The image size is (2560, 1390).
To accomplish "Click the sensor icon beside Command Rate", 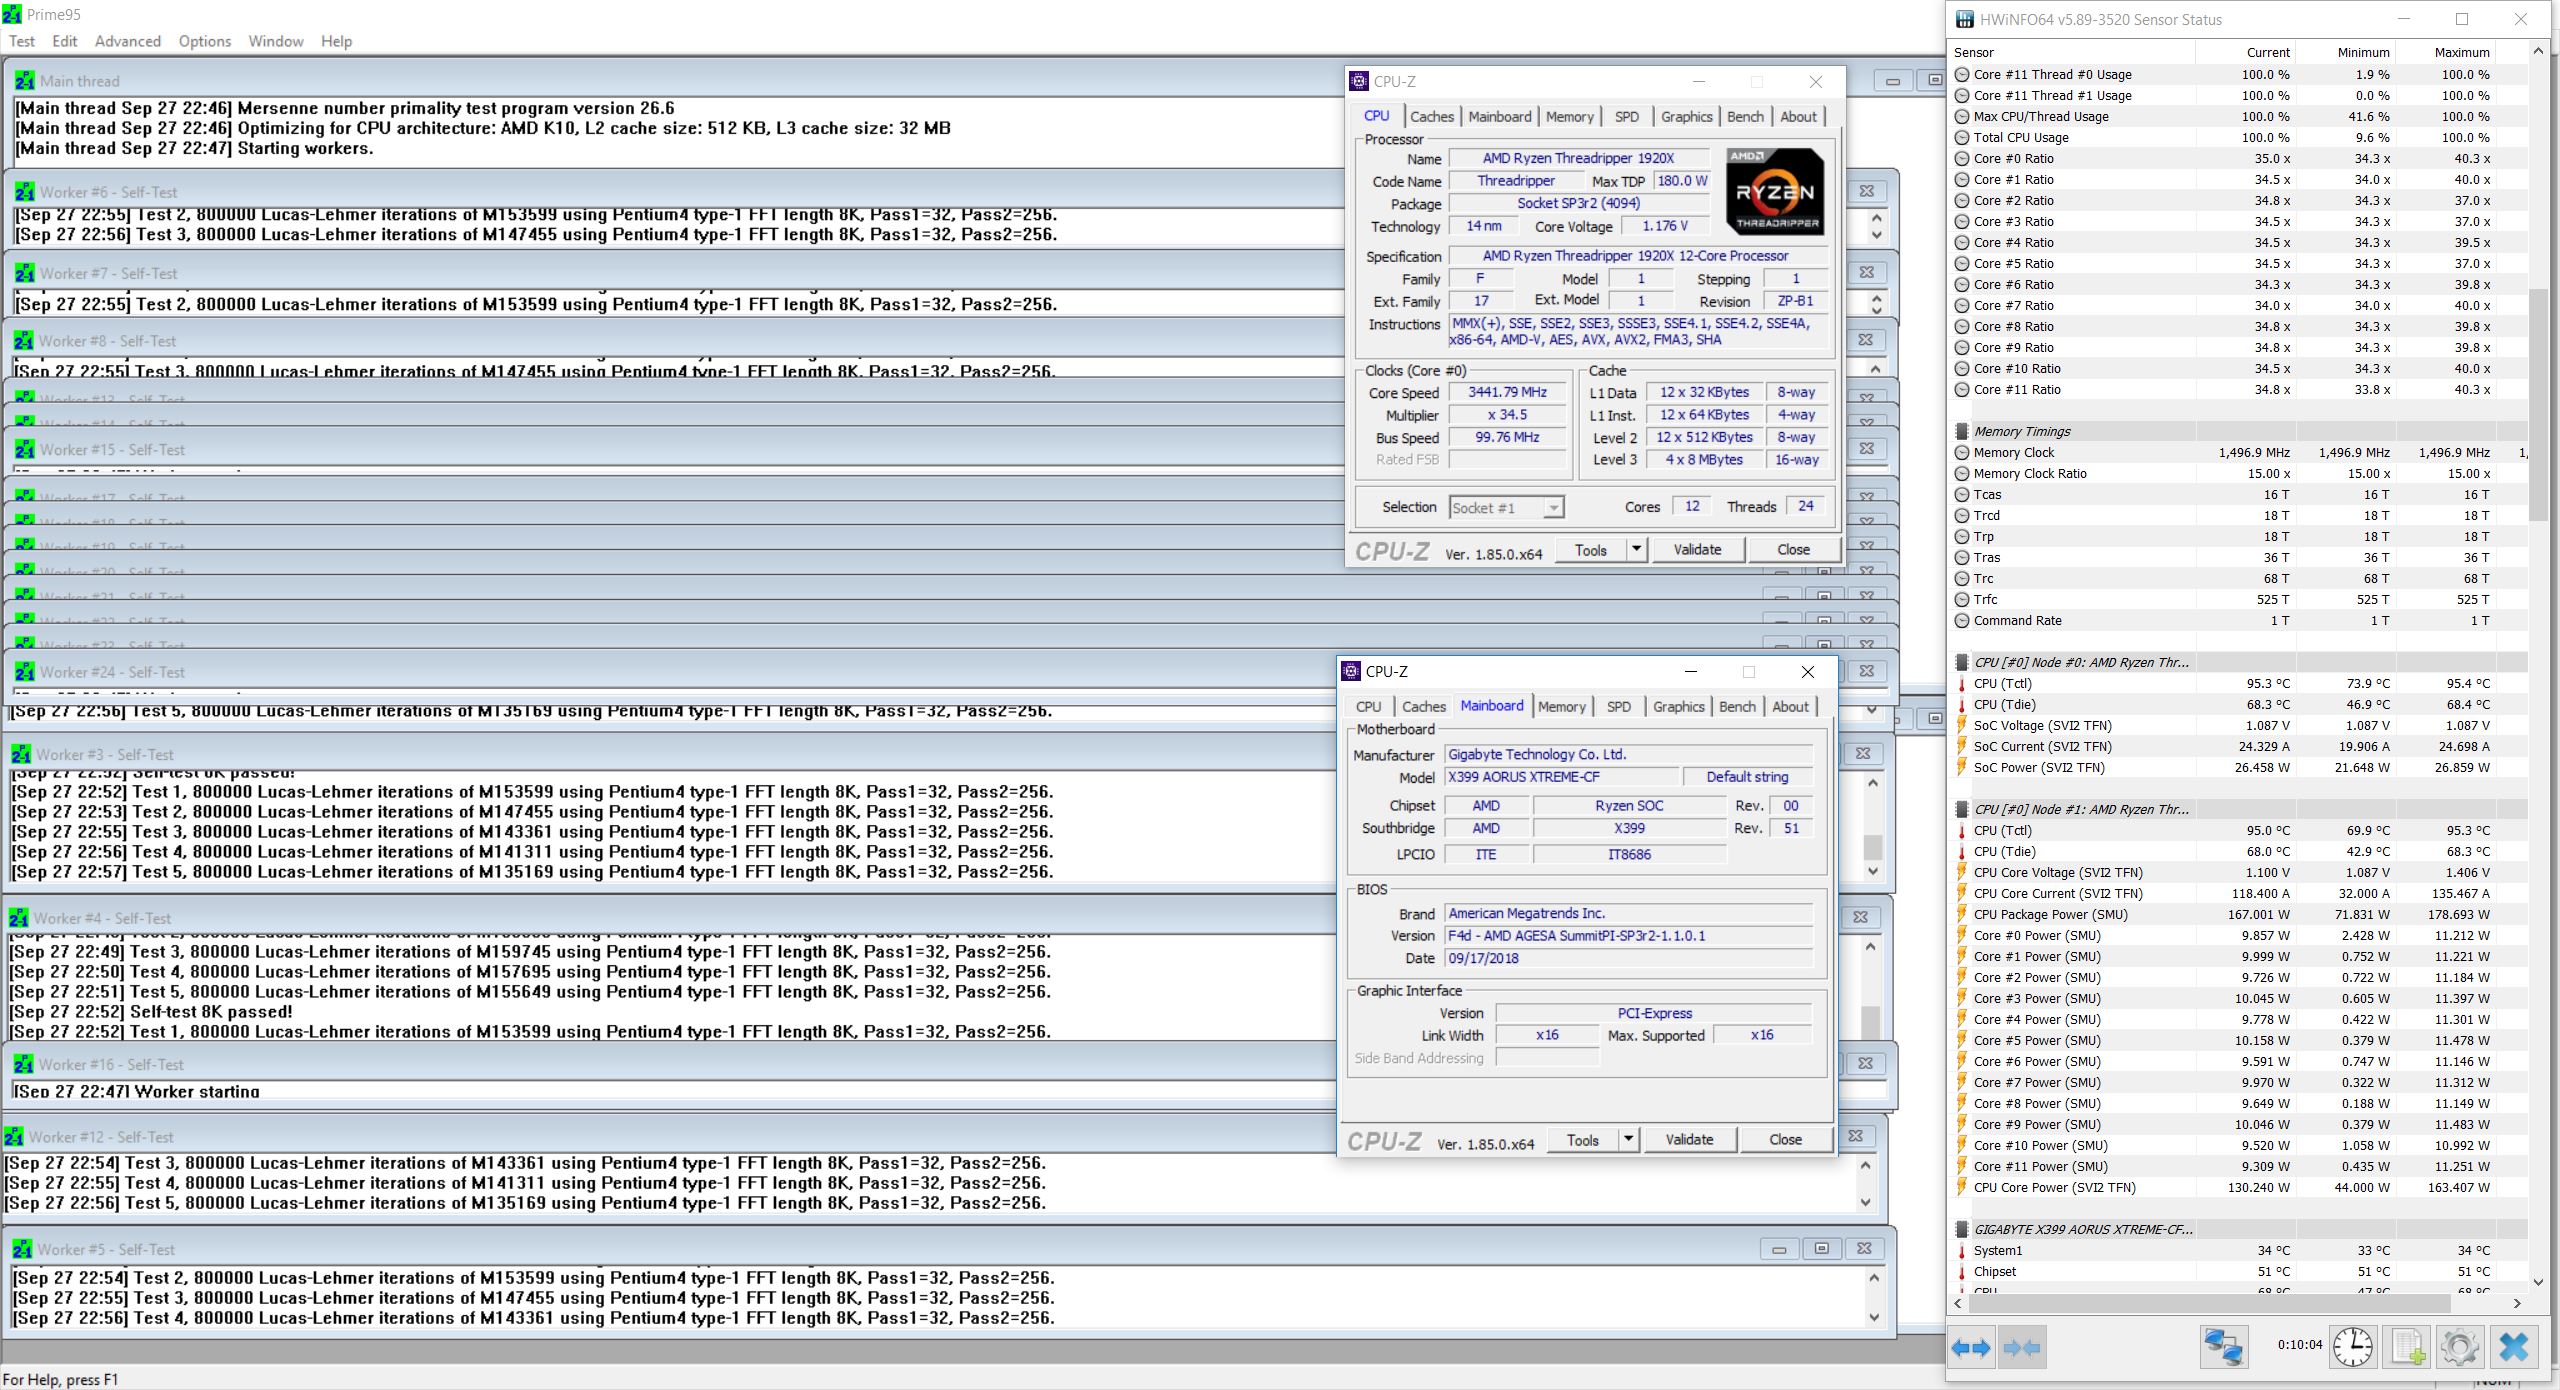I will [x=1962, y=621].
